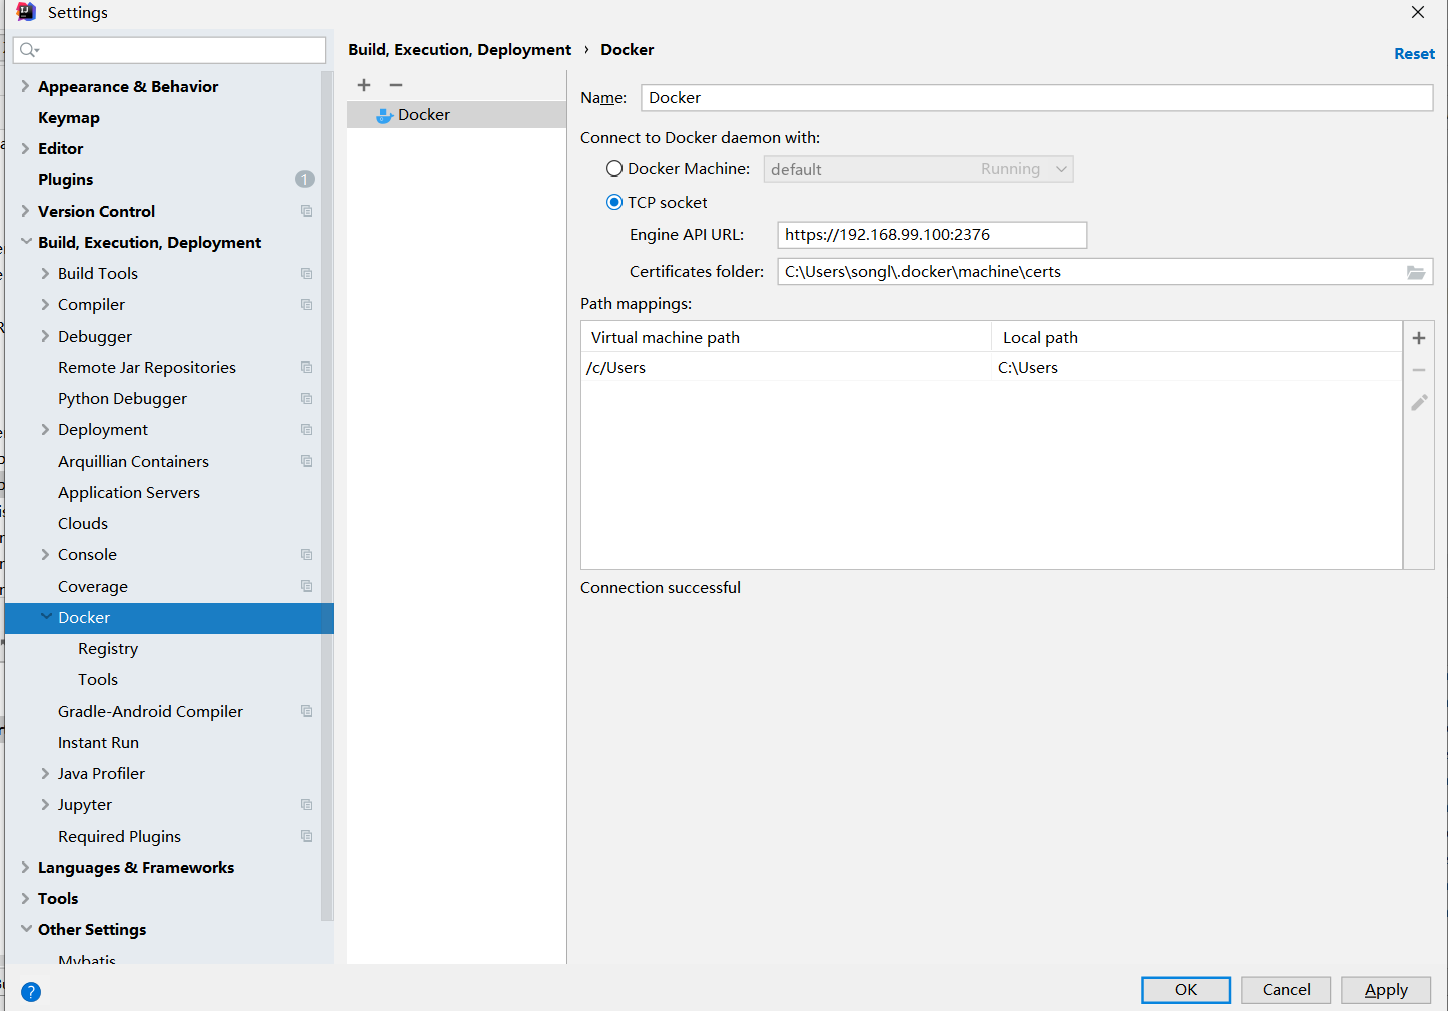Open Keymap settings

[x=69, y=117]
